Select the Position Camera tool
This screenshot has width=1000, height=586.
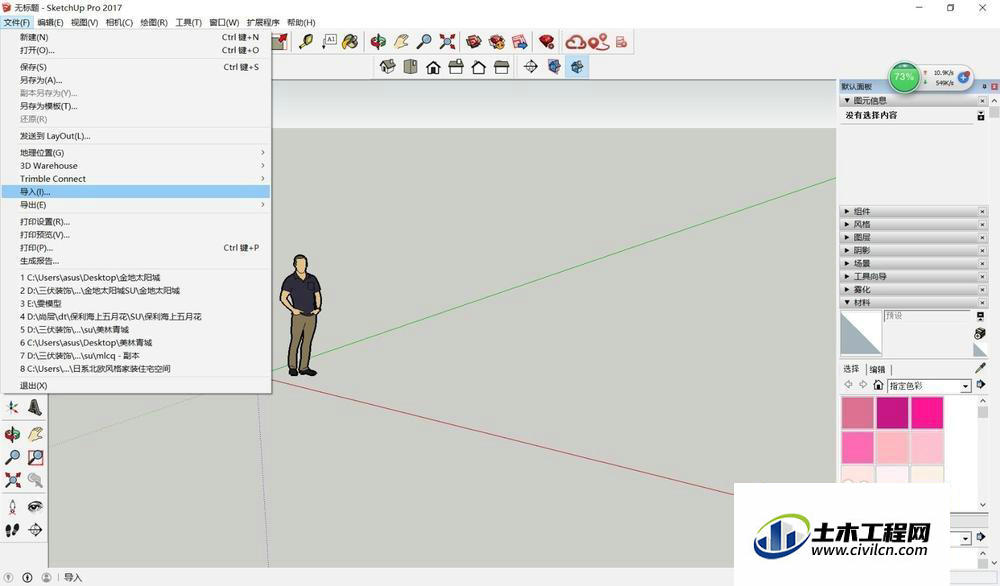[x=12, y=507]
